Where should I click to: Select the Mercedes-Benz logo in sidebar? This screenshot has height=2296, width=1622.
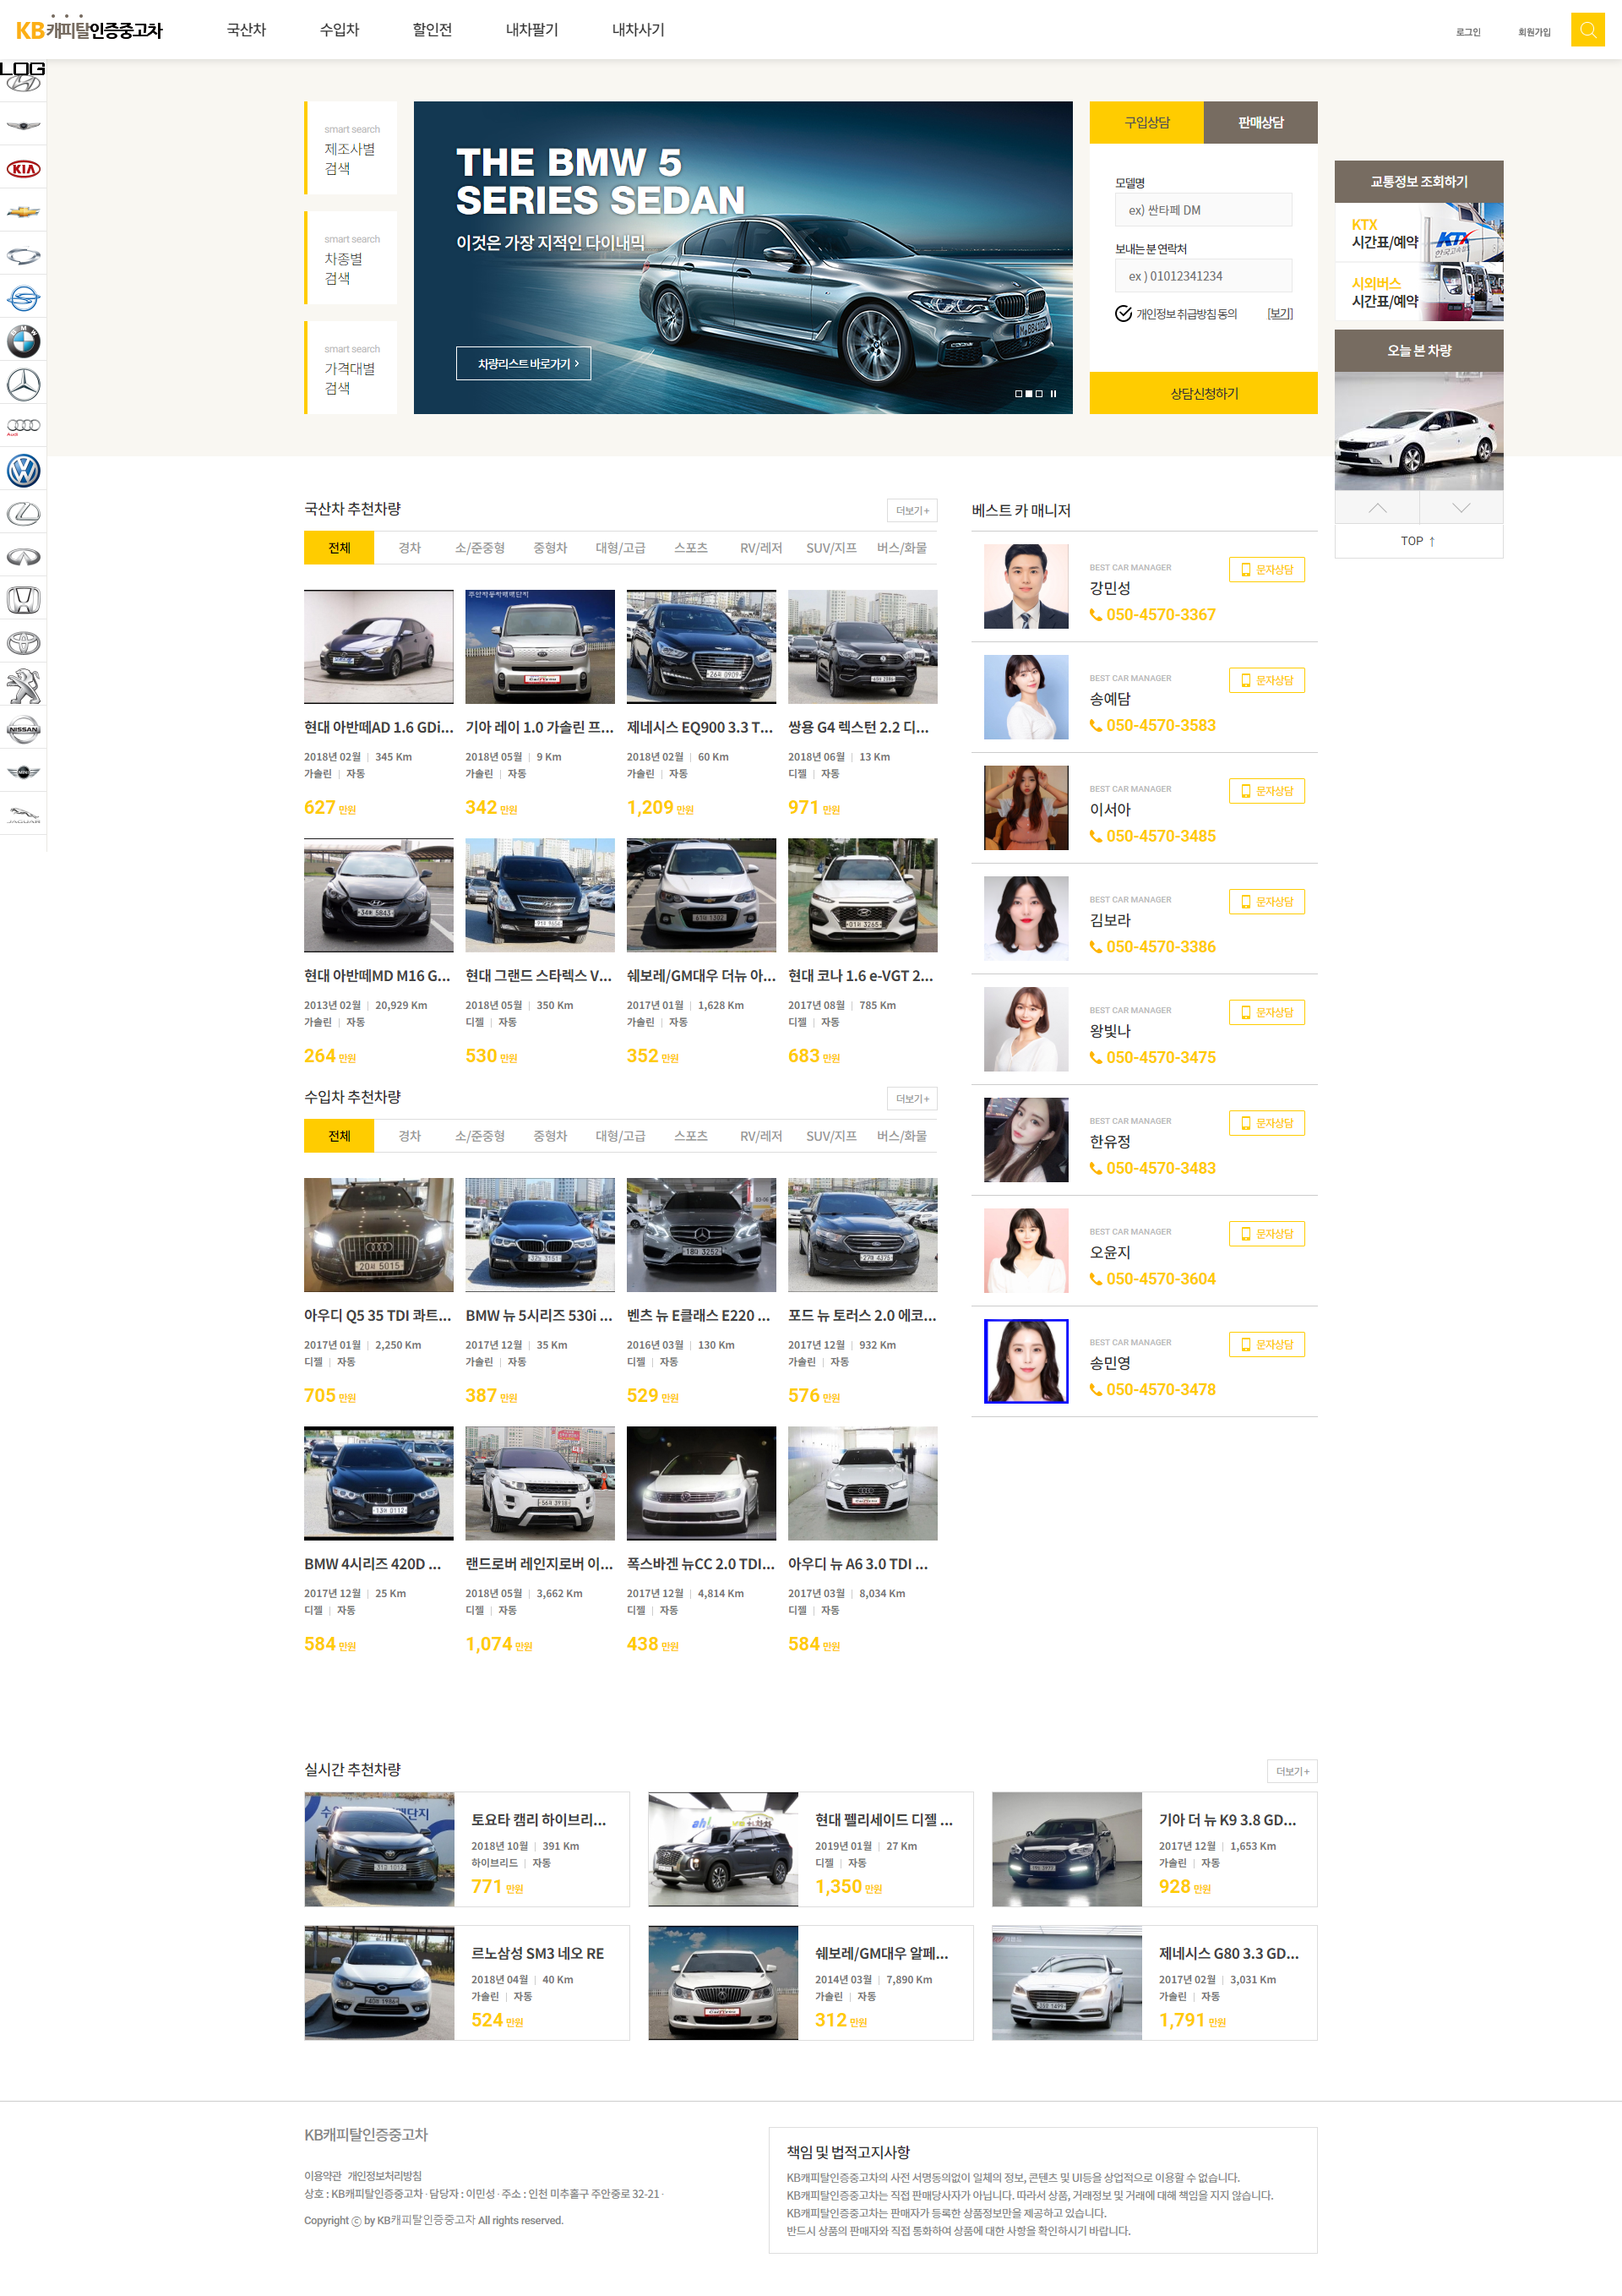point(23,385)
